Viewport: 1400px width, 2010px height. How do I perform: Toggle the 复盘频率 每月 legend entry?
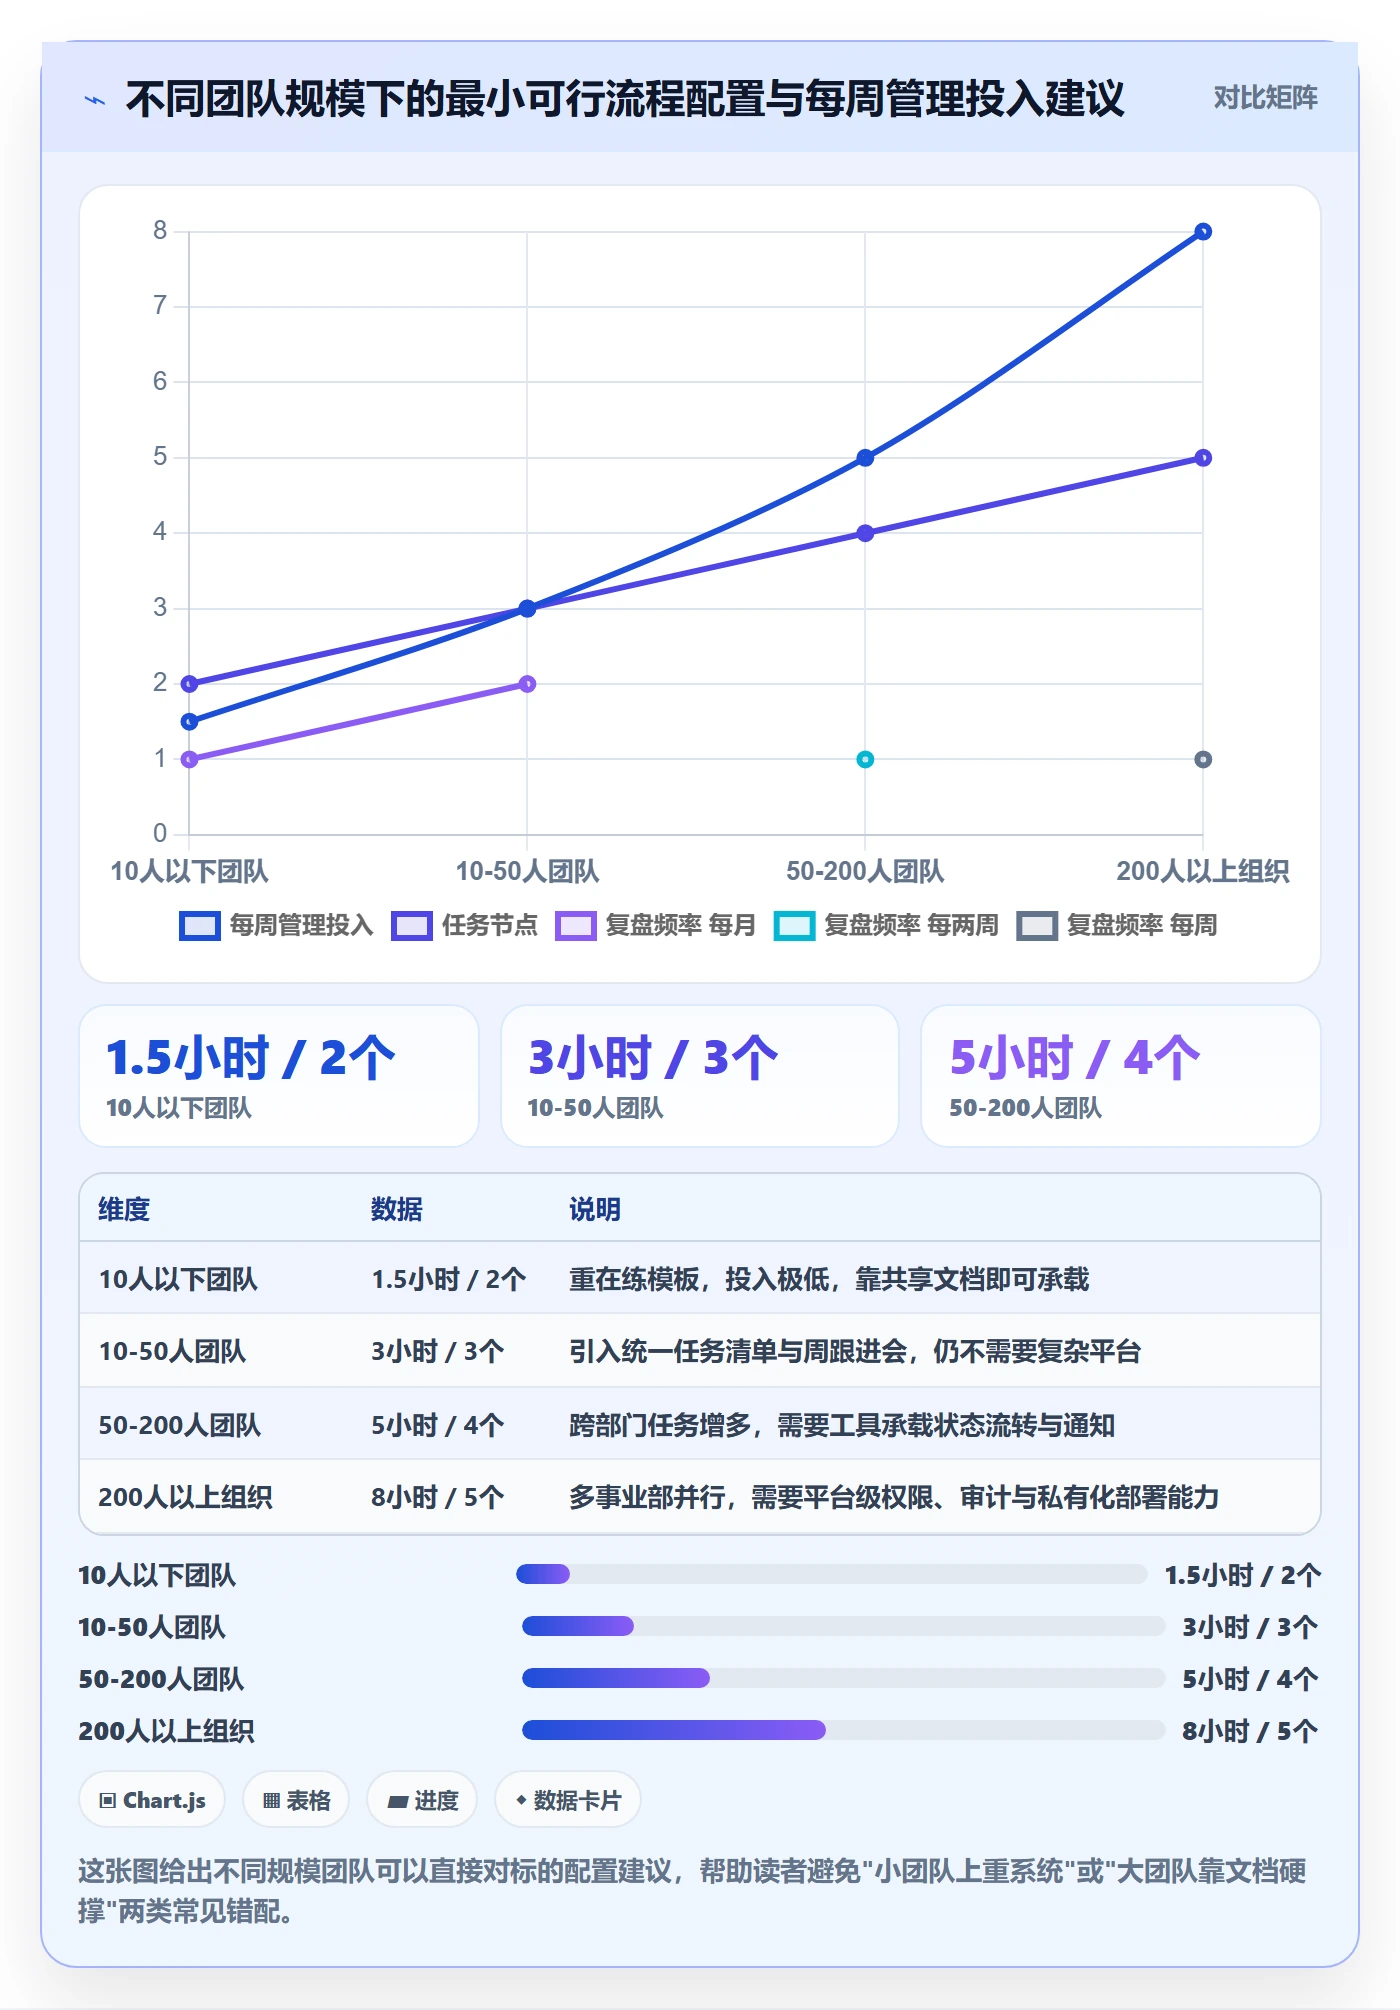[656, 925]
